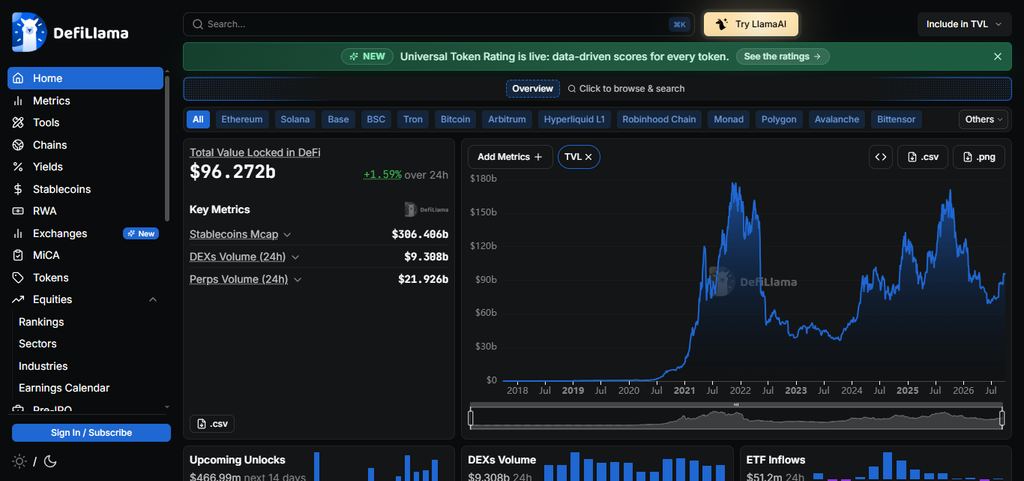Viewport: 1024px width, 481px height.
Task: Filter by Tron chain
Action: (x=413, y=119)
